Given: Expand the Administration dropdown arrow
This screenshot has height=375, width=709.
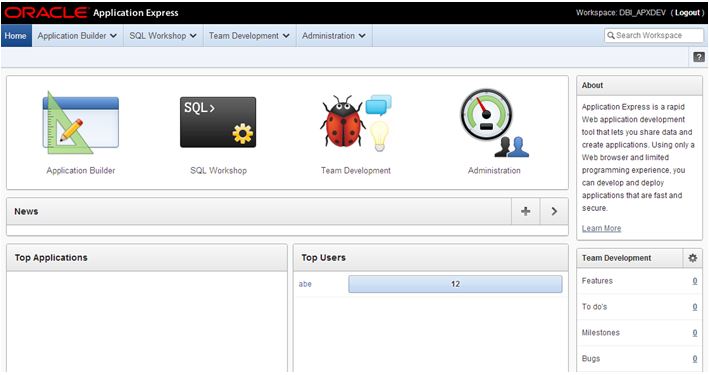Looking at the screenshot, I should point(362,36).
